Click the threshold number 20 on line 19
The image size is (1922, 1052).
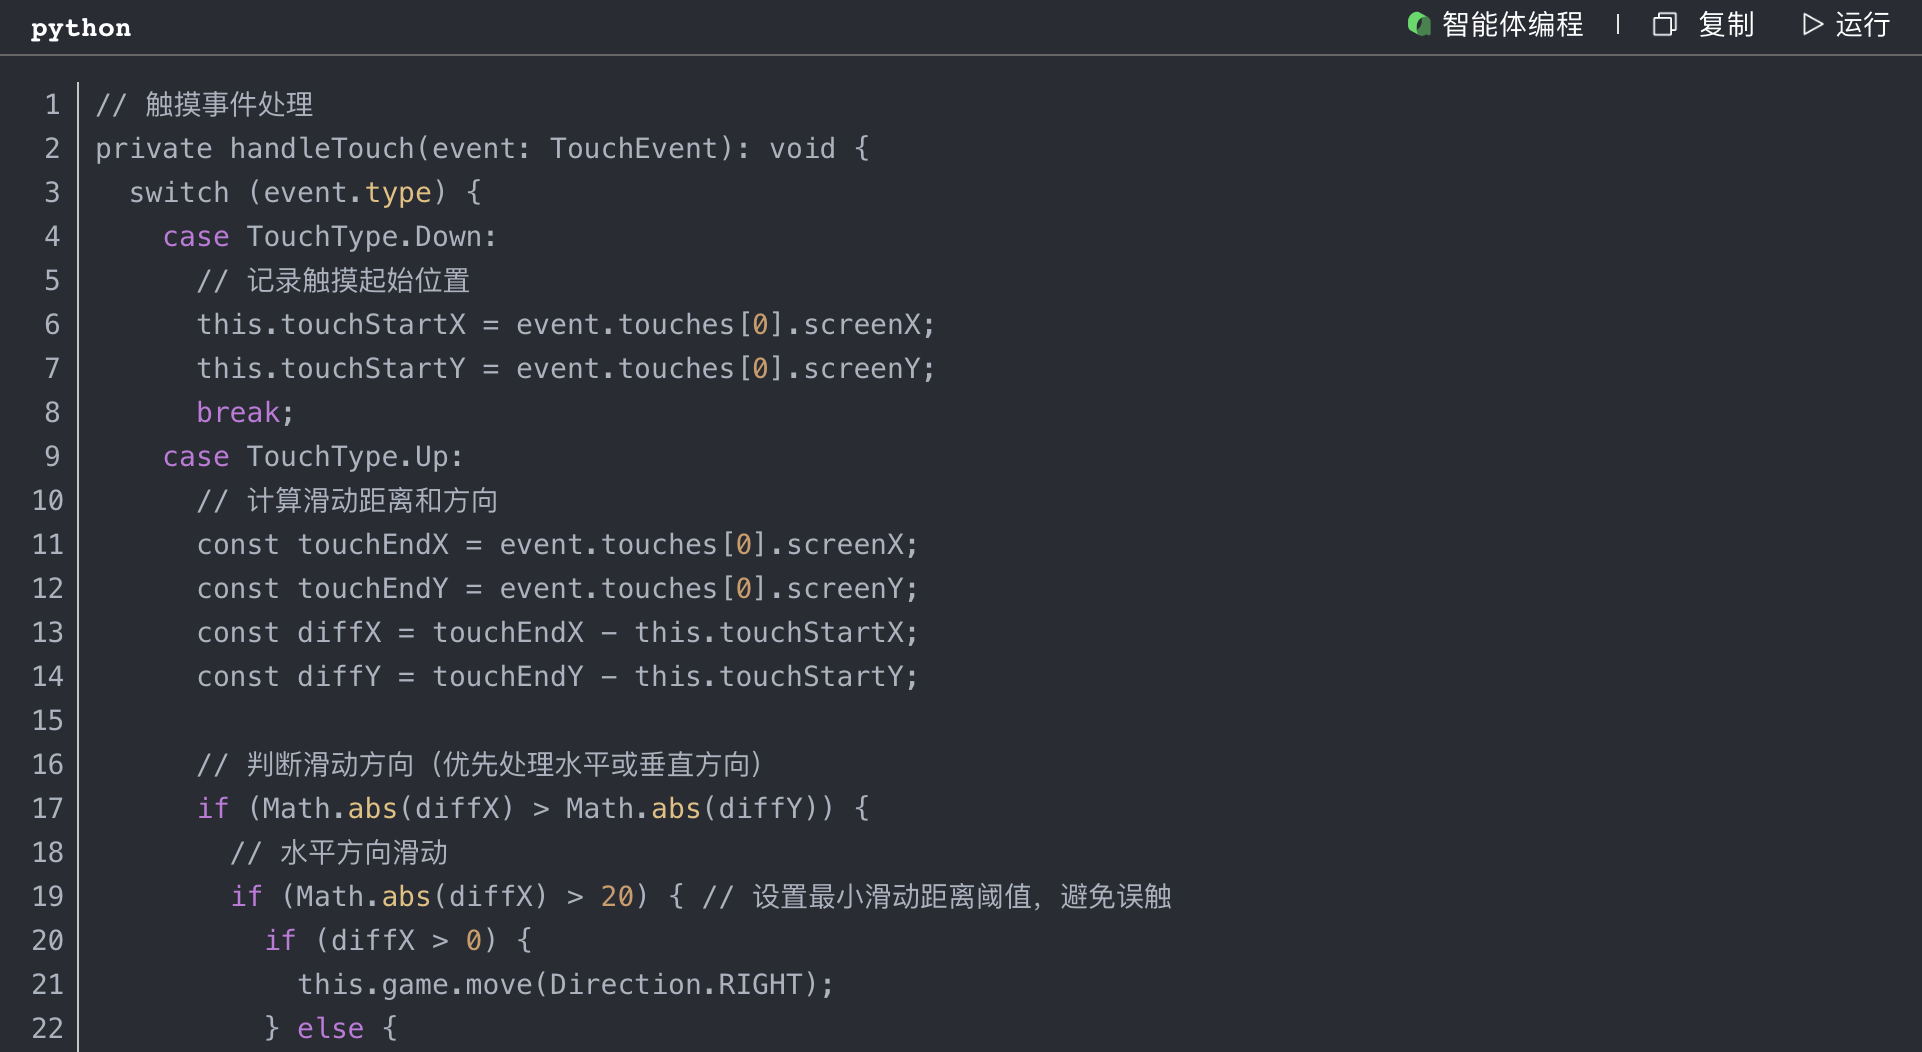(617, 896)
